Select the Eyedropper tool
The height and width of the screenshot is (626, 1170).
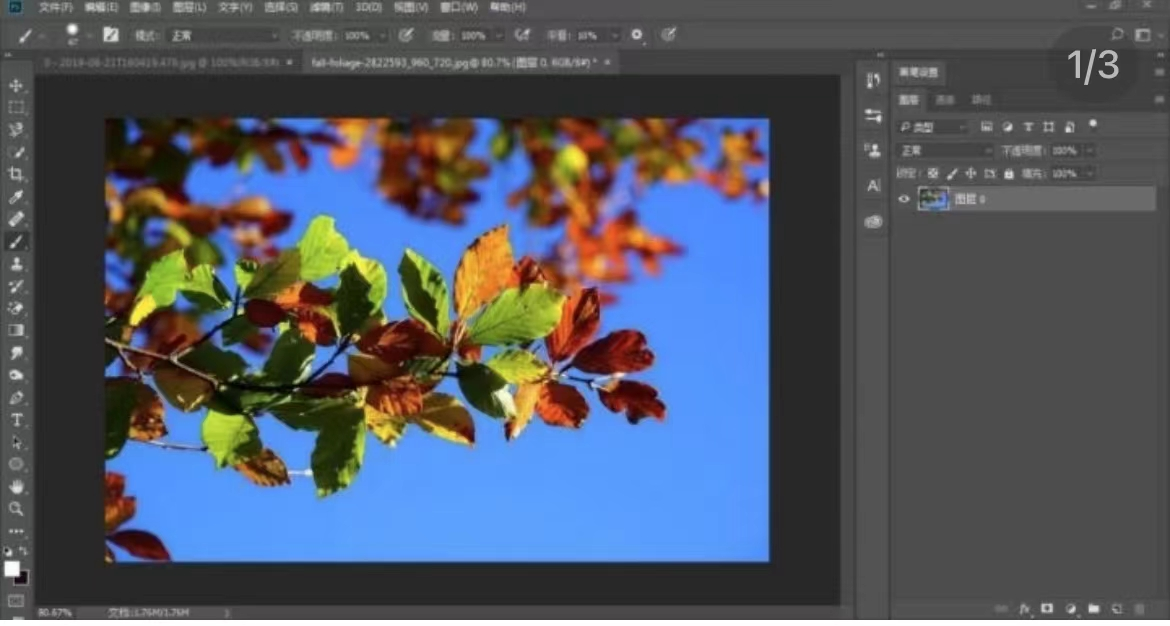pyautogui.click(x=16, y=196)
